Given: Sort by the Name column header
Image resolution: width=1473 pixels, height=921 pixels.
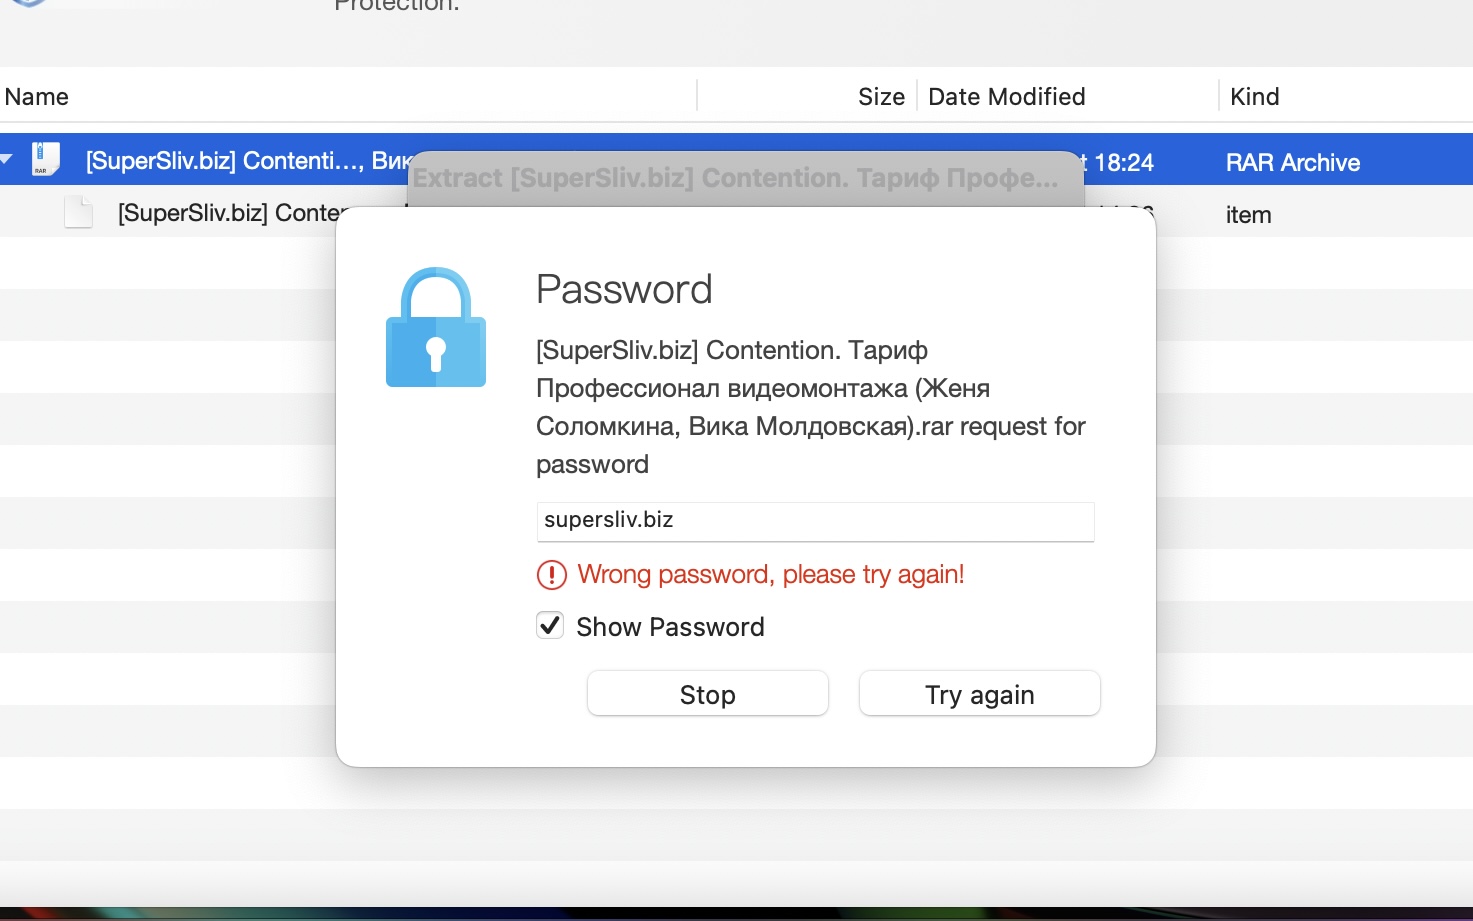Looking at the screenshot, I should tap(37, 97).
